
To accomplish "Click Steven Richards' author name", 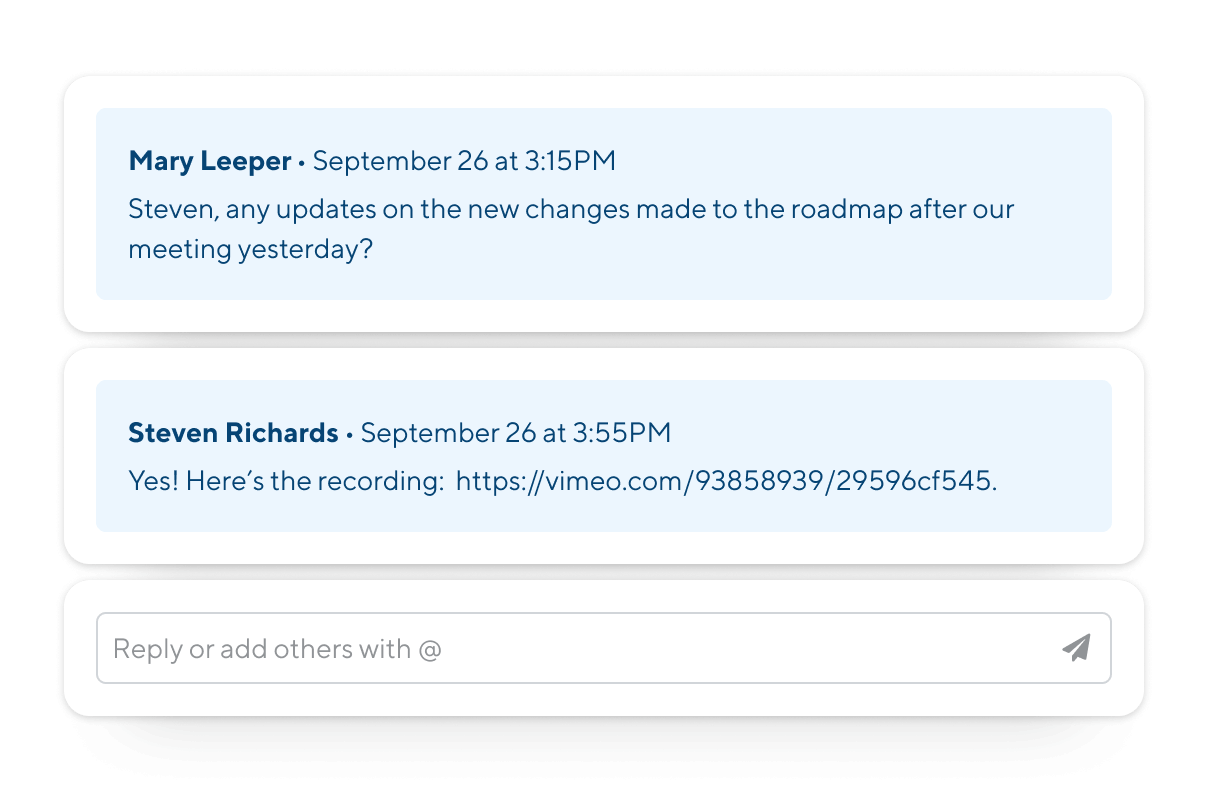I will 233,432.
